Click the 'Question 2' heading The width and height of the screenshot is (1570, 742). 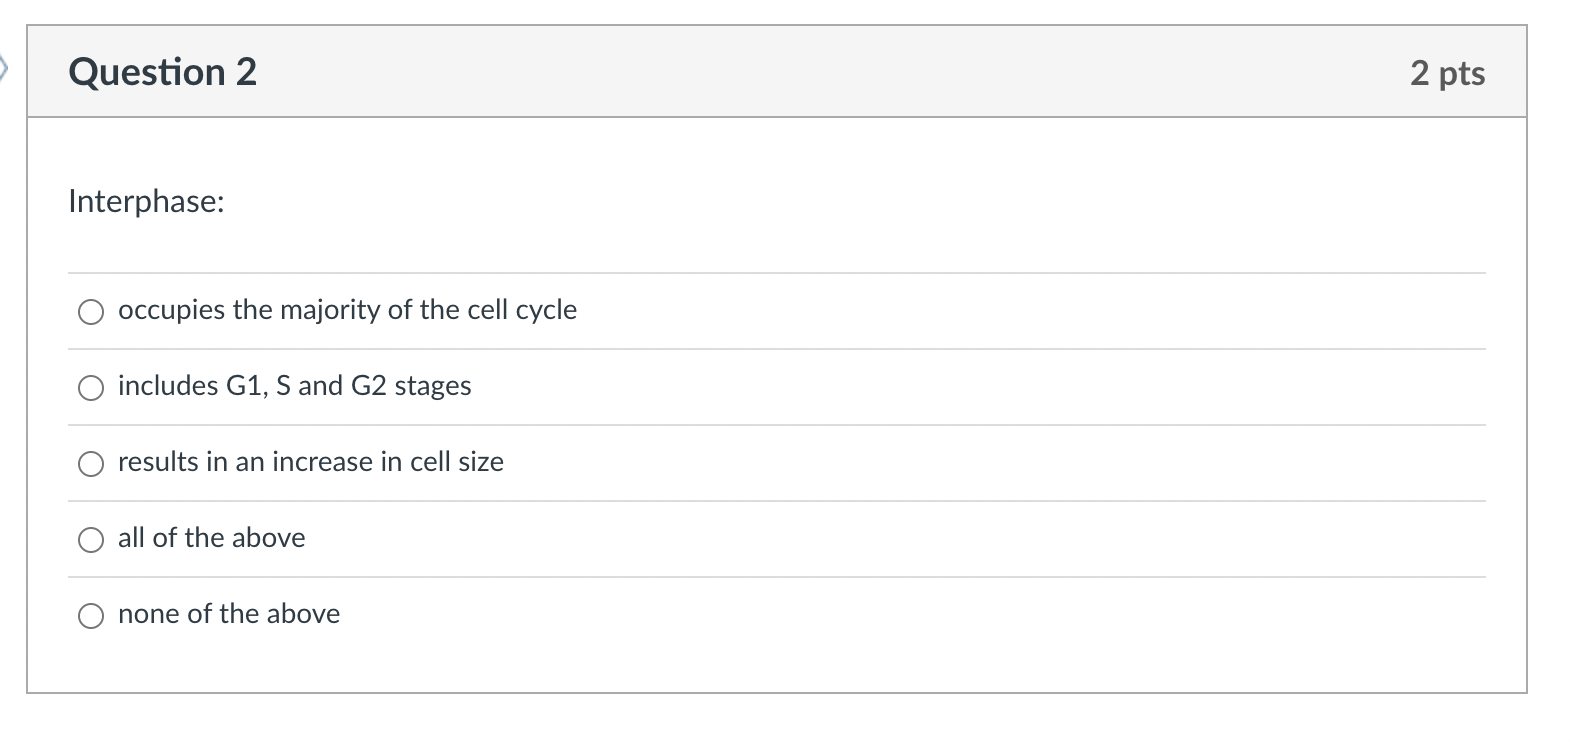coord(163,72)
